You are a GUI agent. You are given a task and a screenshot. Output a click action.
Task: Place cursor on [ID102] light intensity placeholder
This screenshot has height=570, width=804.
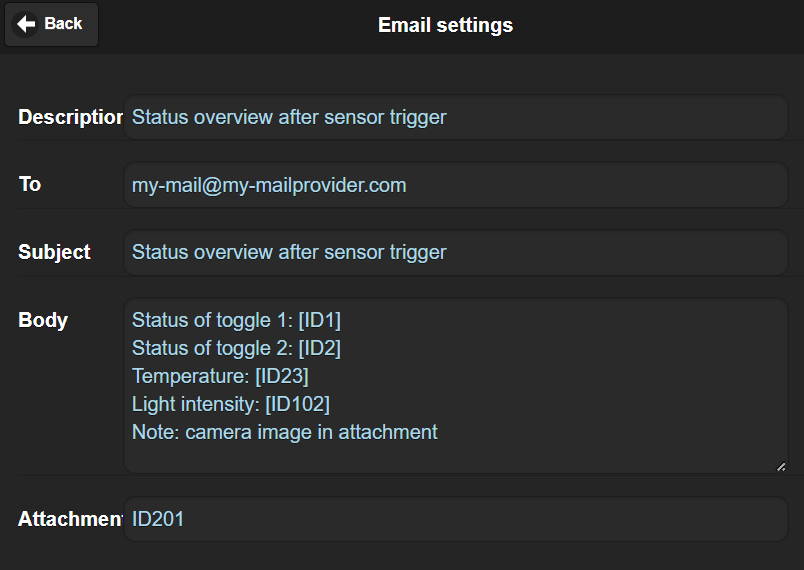[x=297, y=404]
